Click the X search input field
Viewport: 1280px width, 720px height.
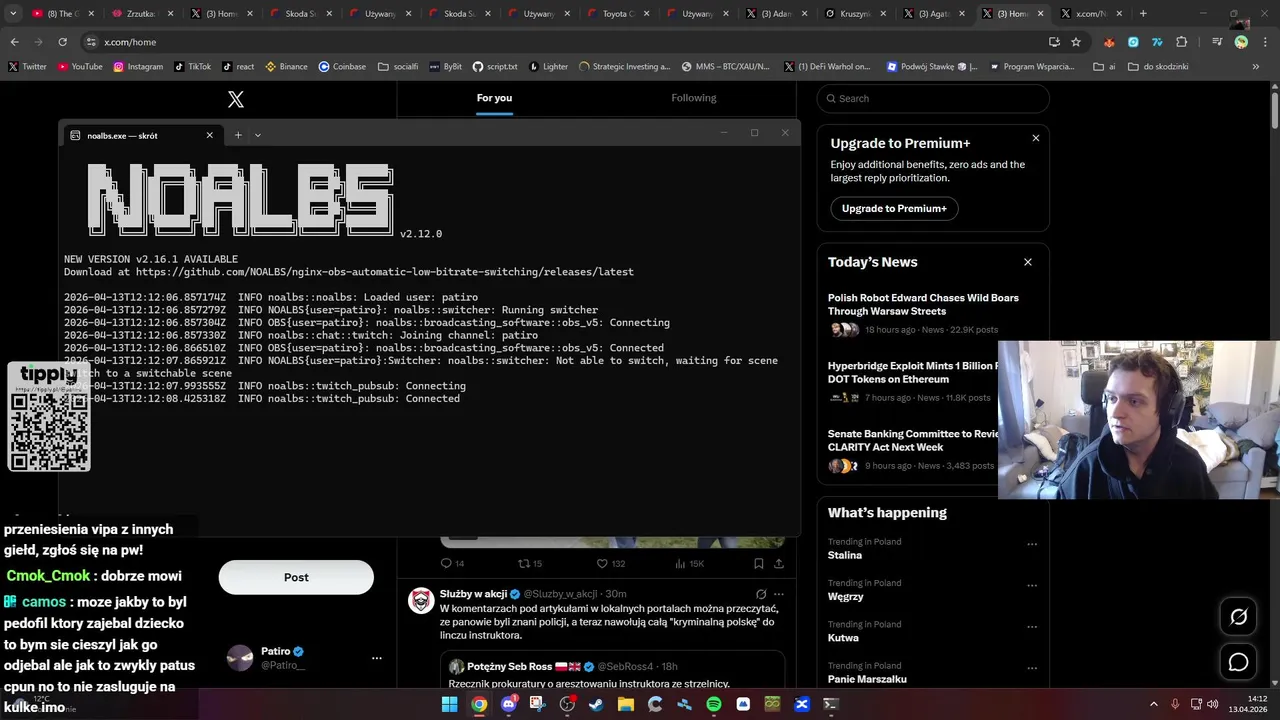pyautogui.click(x=933, y=98)
